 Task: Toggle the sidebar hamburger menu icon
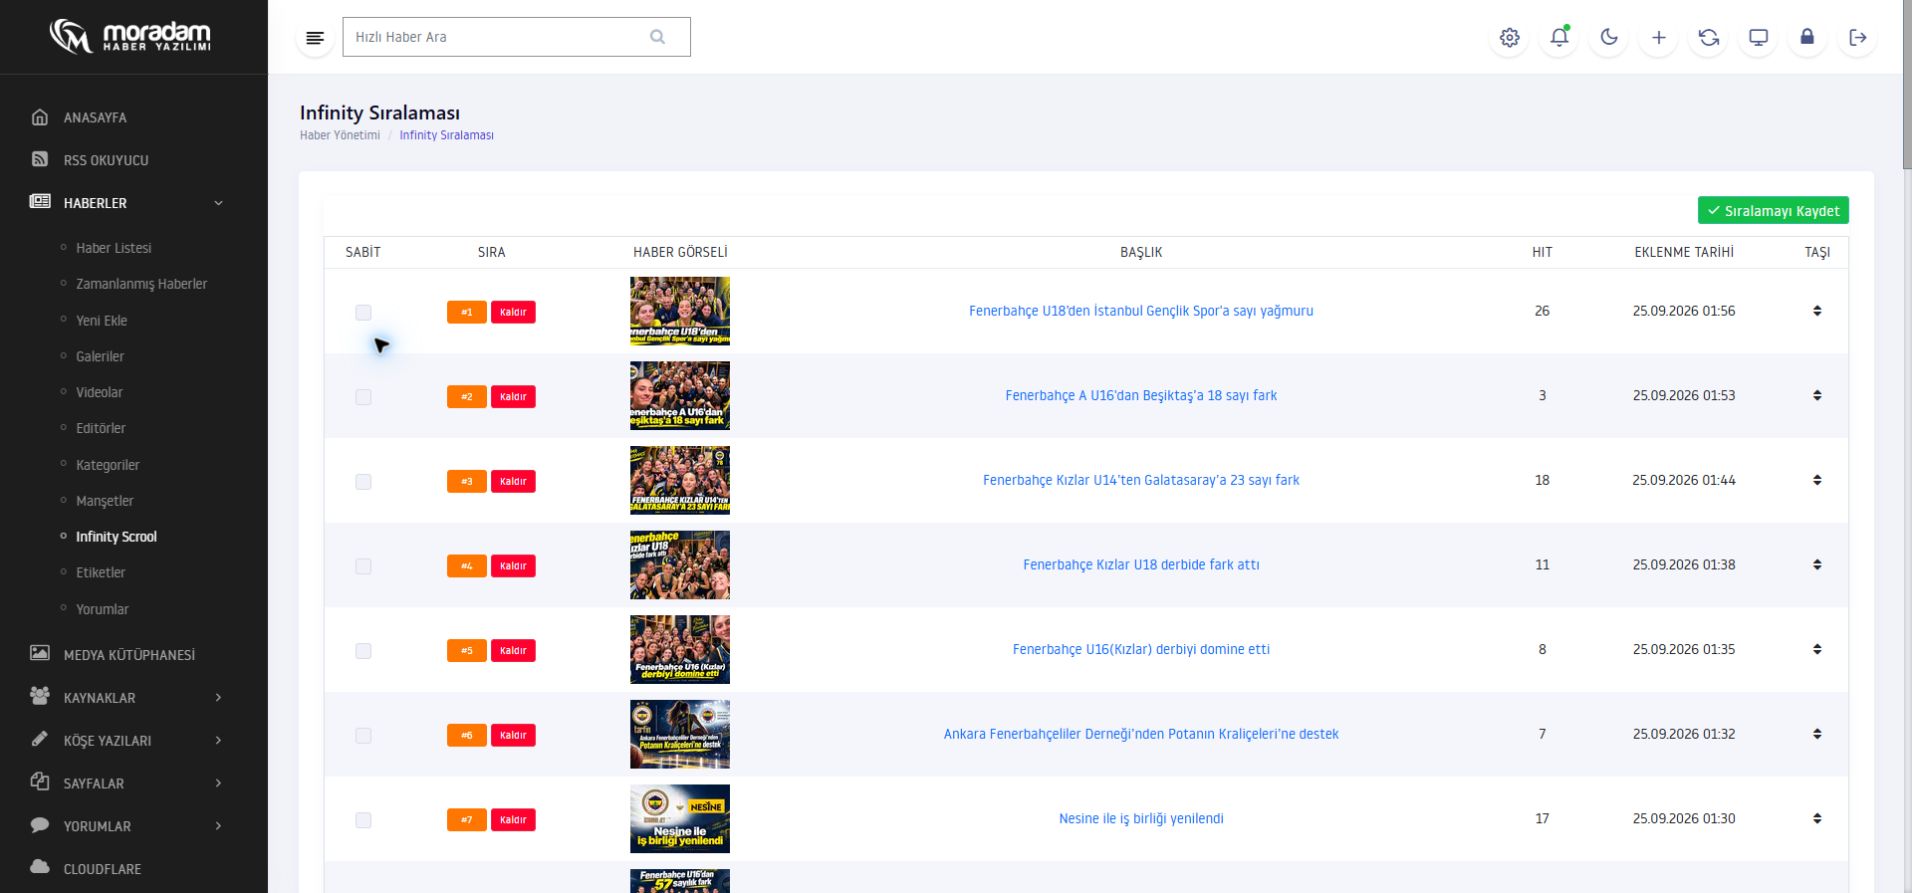(x=315, y=38)
